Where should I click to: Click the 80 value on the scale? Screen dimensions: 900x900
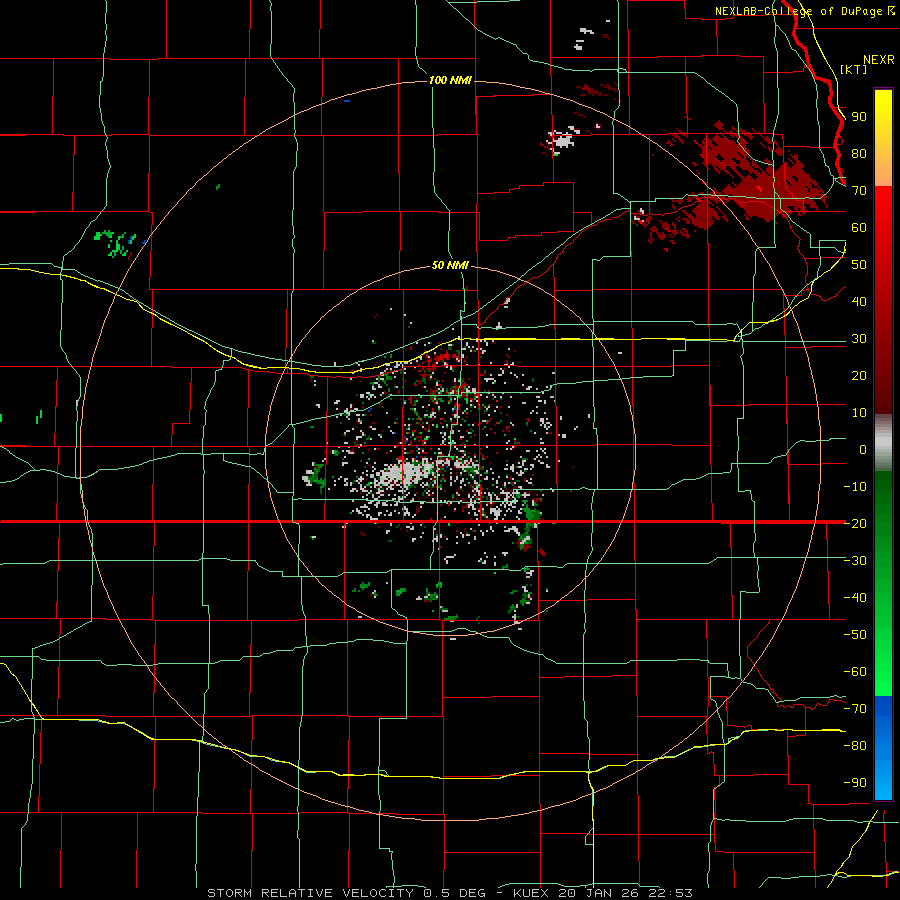859,154
